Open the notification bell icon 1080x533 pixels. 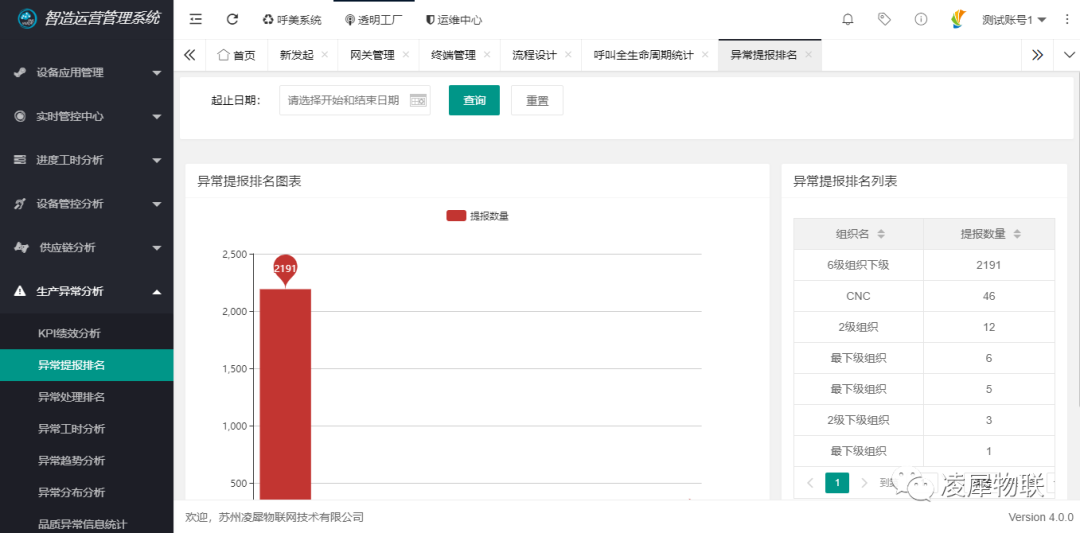click(x=848, y=19)
